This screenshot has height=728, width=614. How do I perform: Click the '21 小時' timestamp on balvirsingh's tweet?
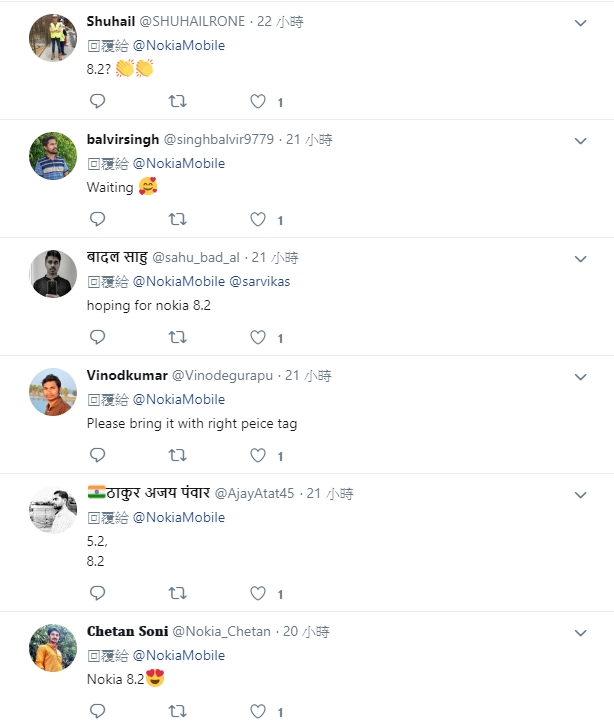(x=309, y=139)
